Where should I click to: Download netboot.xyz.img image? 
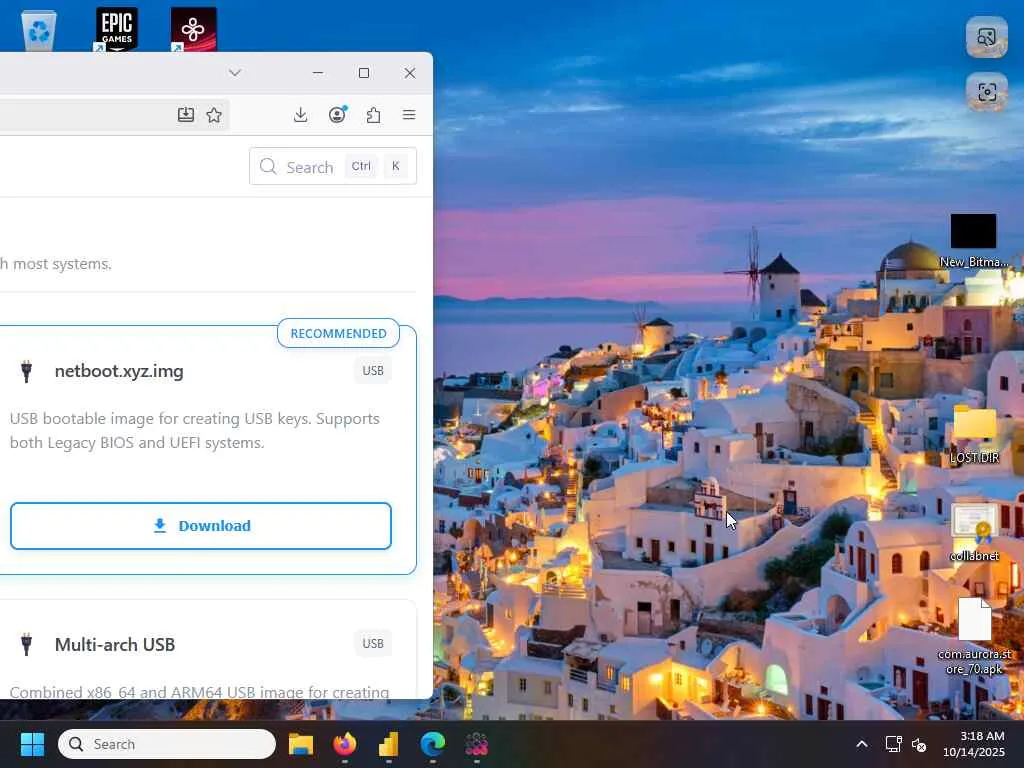pos(200,526)
